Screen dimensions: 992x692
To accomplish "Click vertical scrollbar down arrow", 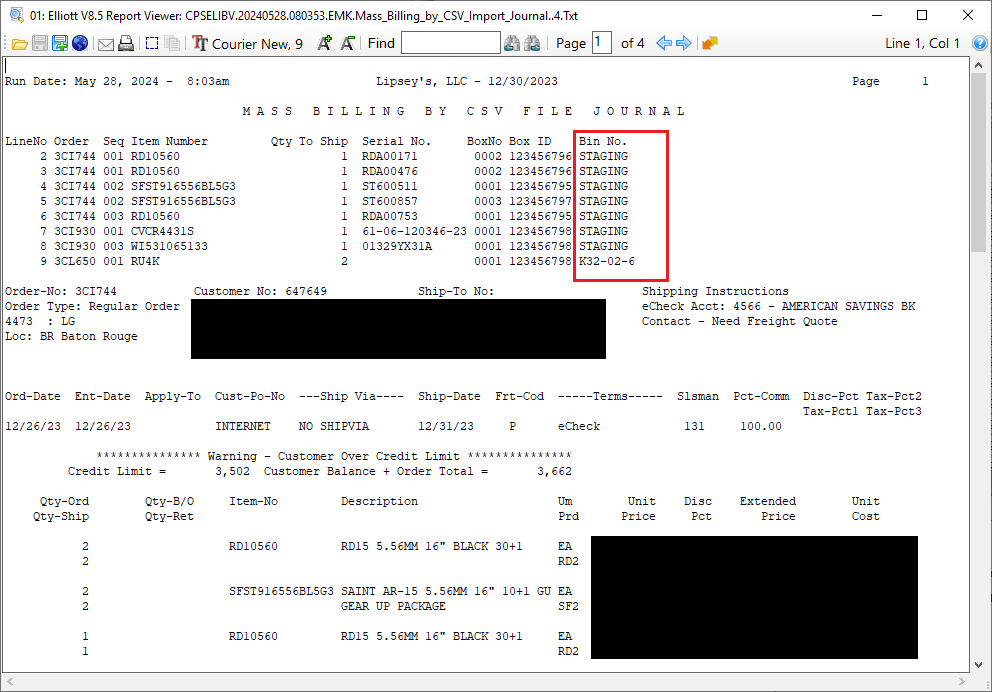I will [978, 665].
